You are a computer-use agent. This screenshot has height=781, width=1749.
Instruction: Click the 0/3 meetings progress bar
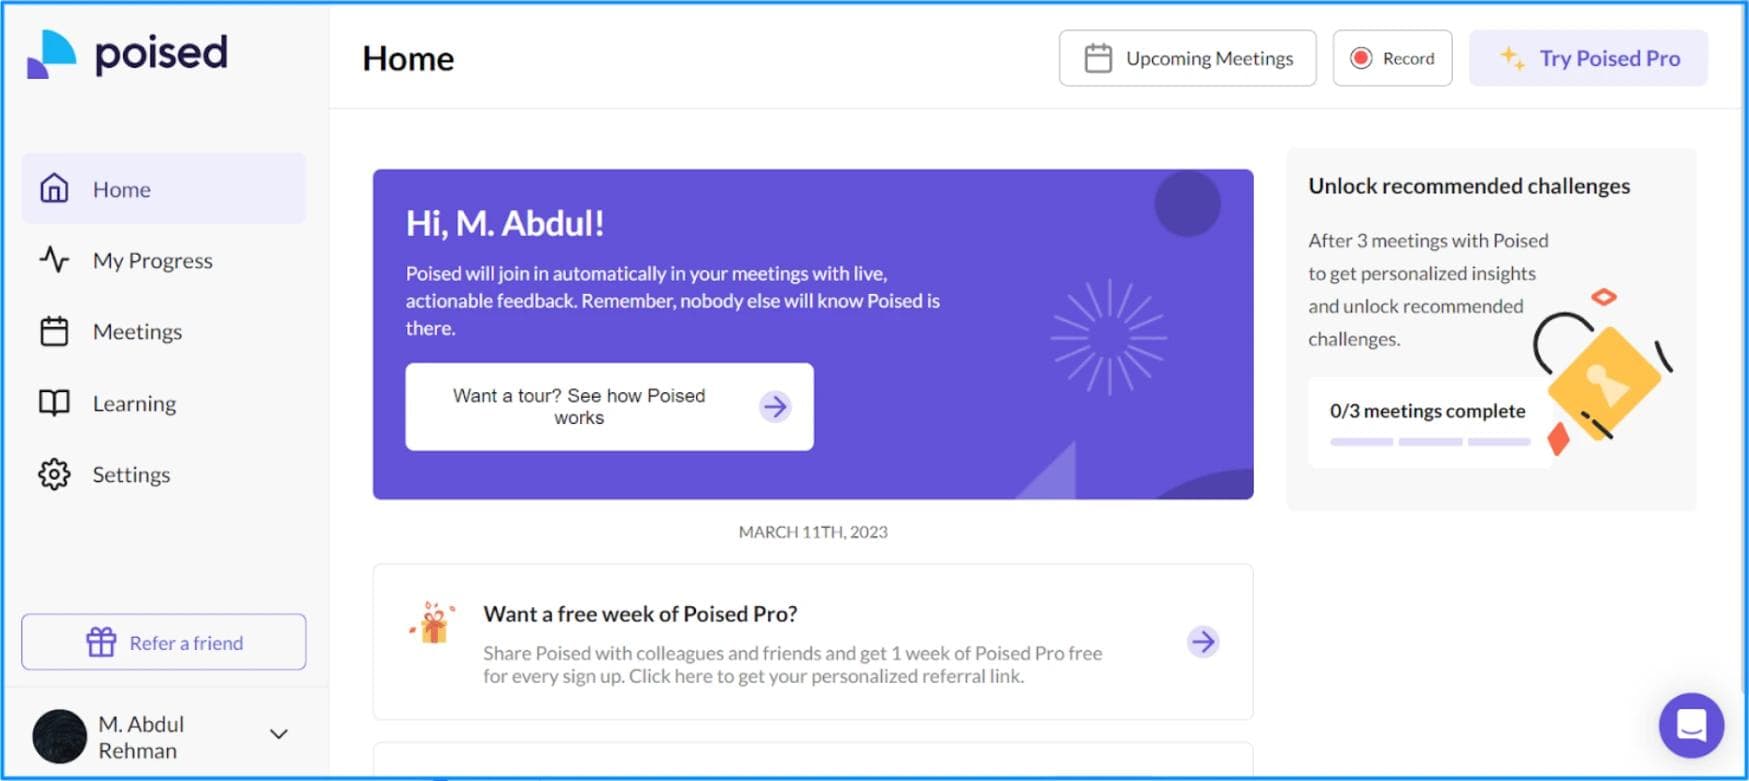1429,441
